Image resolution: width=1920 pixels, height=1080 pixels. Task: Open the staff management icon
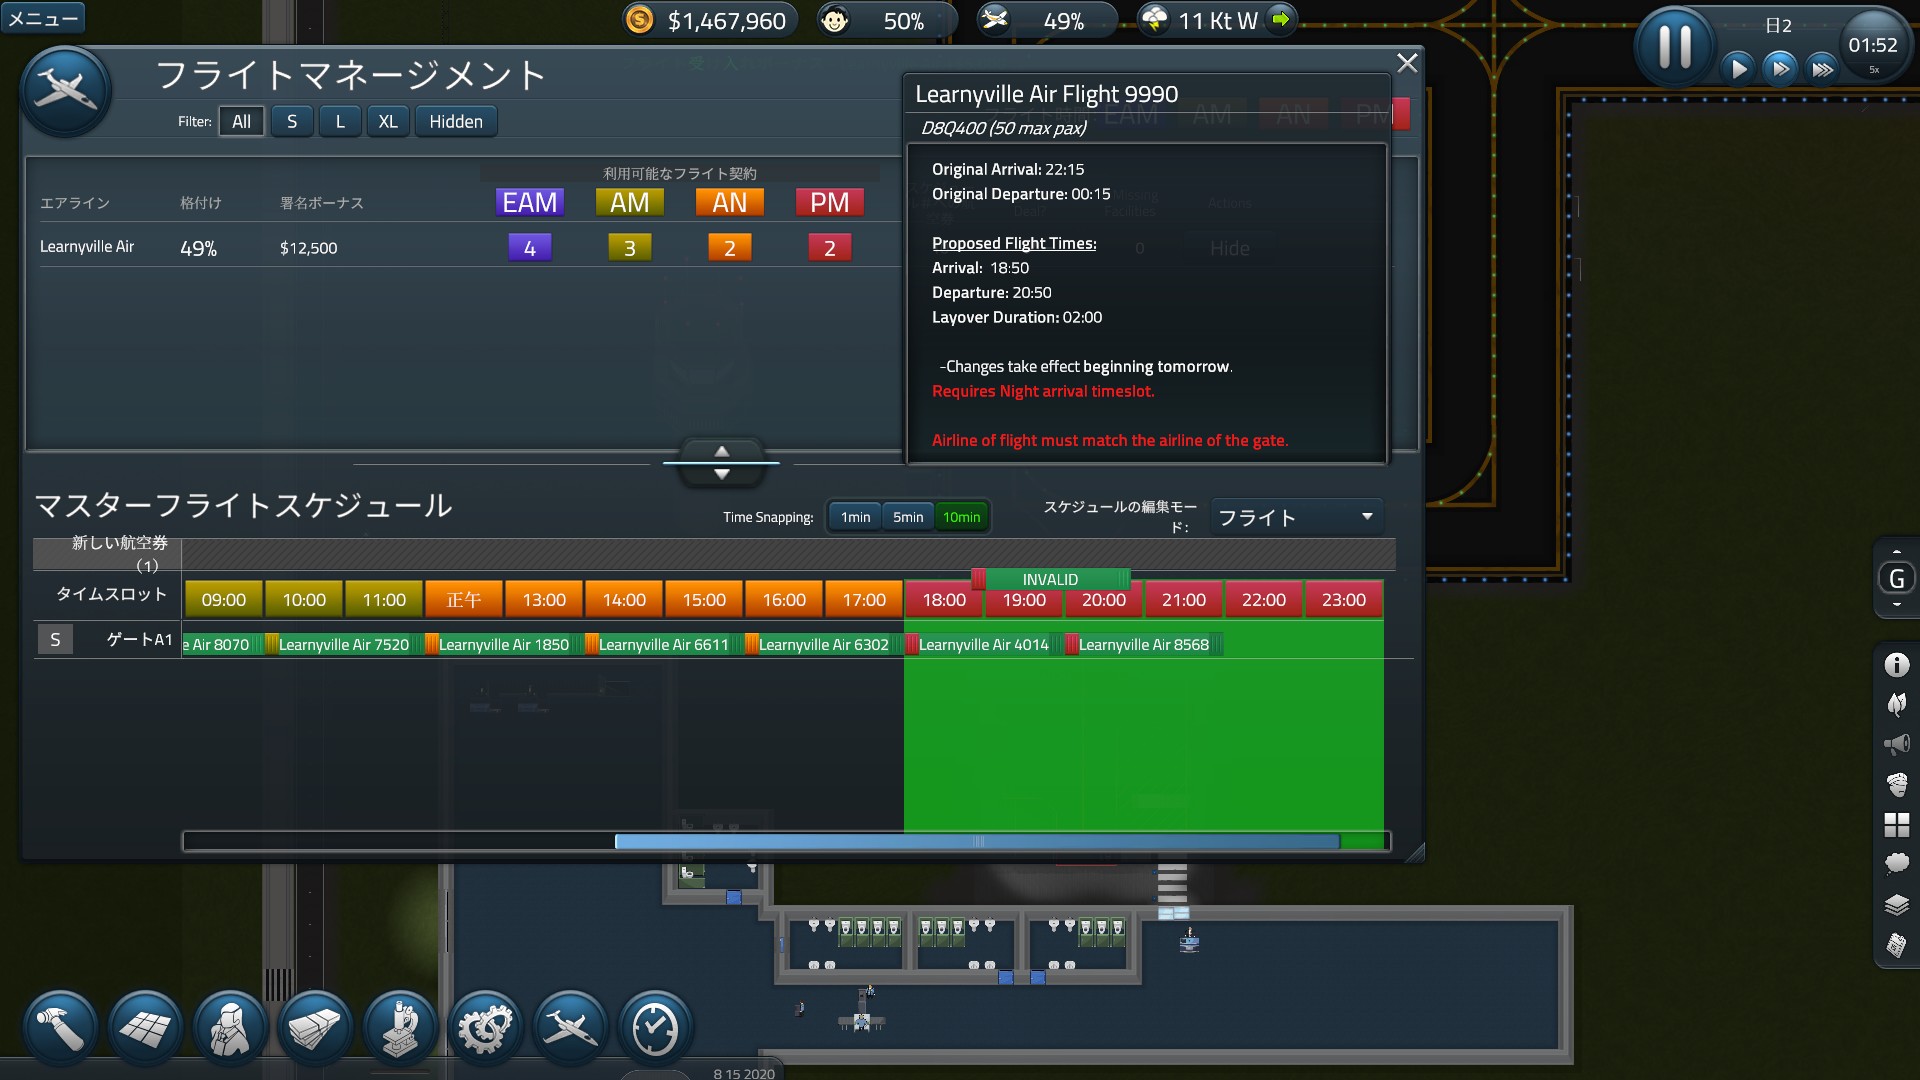230,1027
